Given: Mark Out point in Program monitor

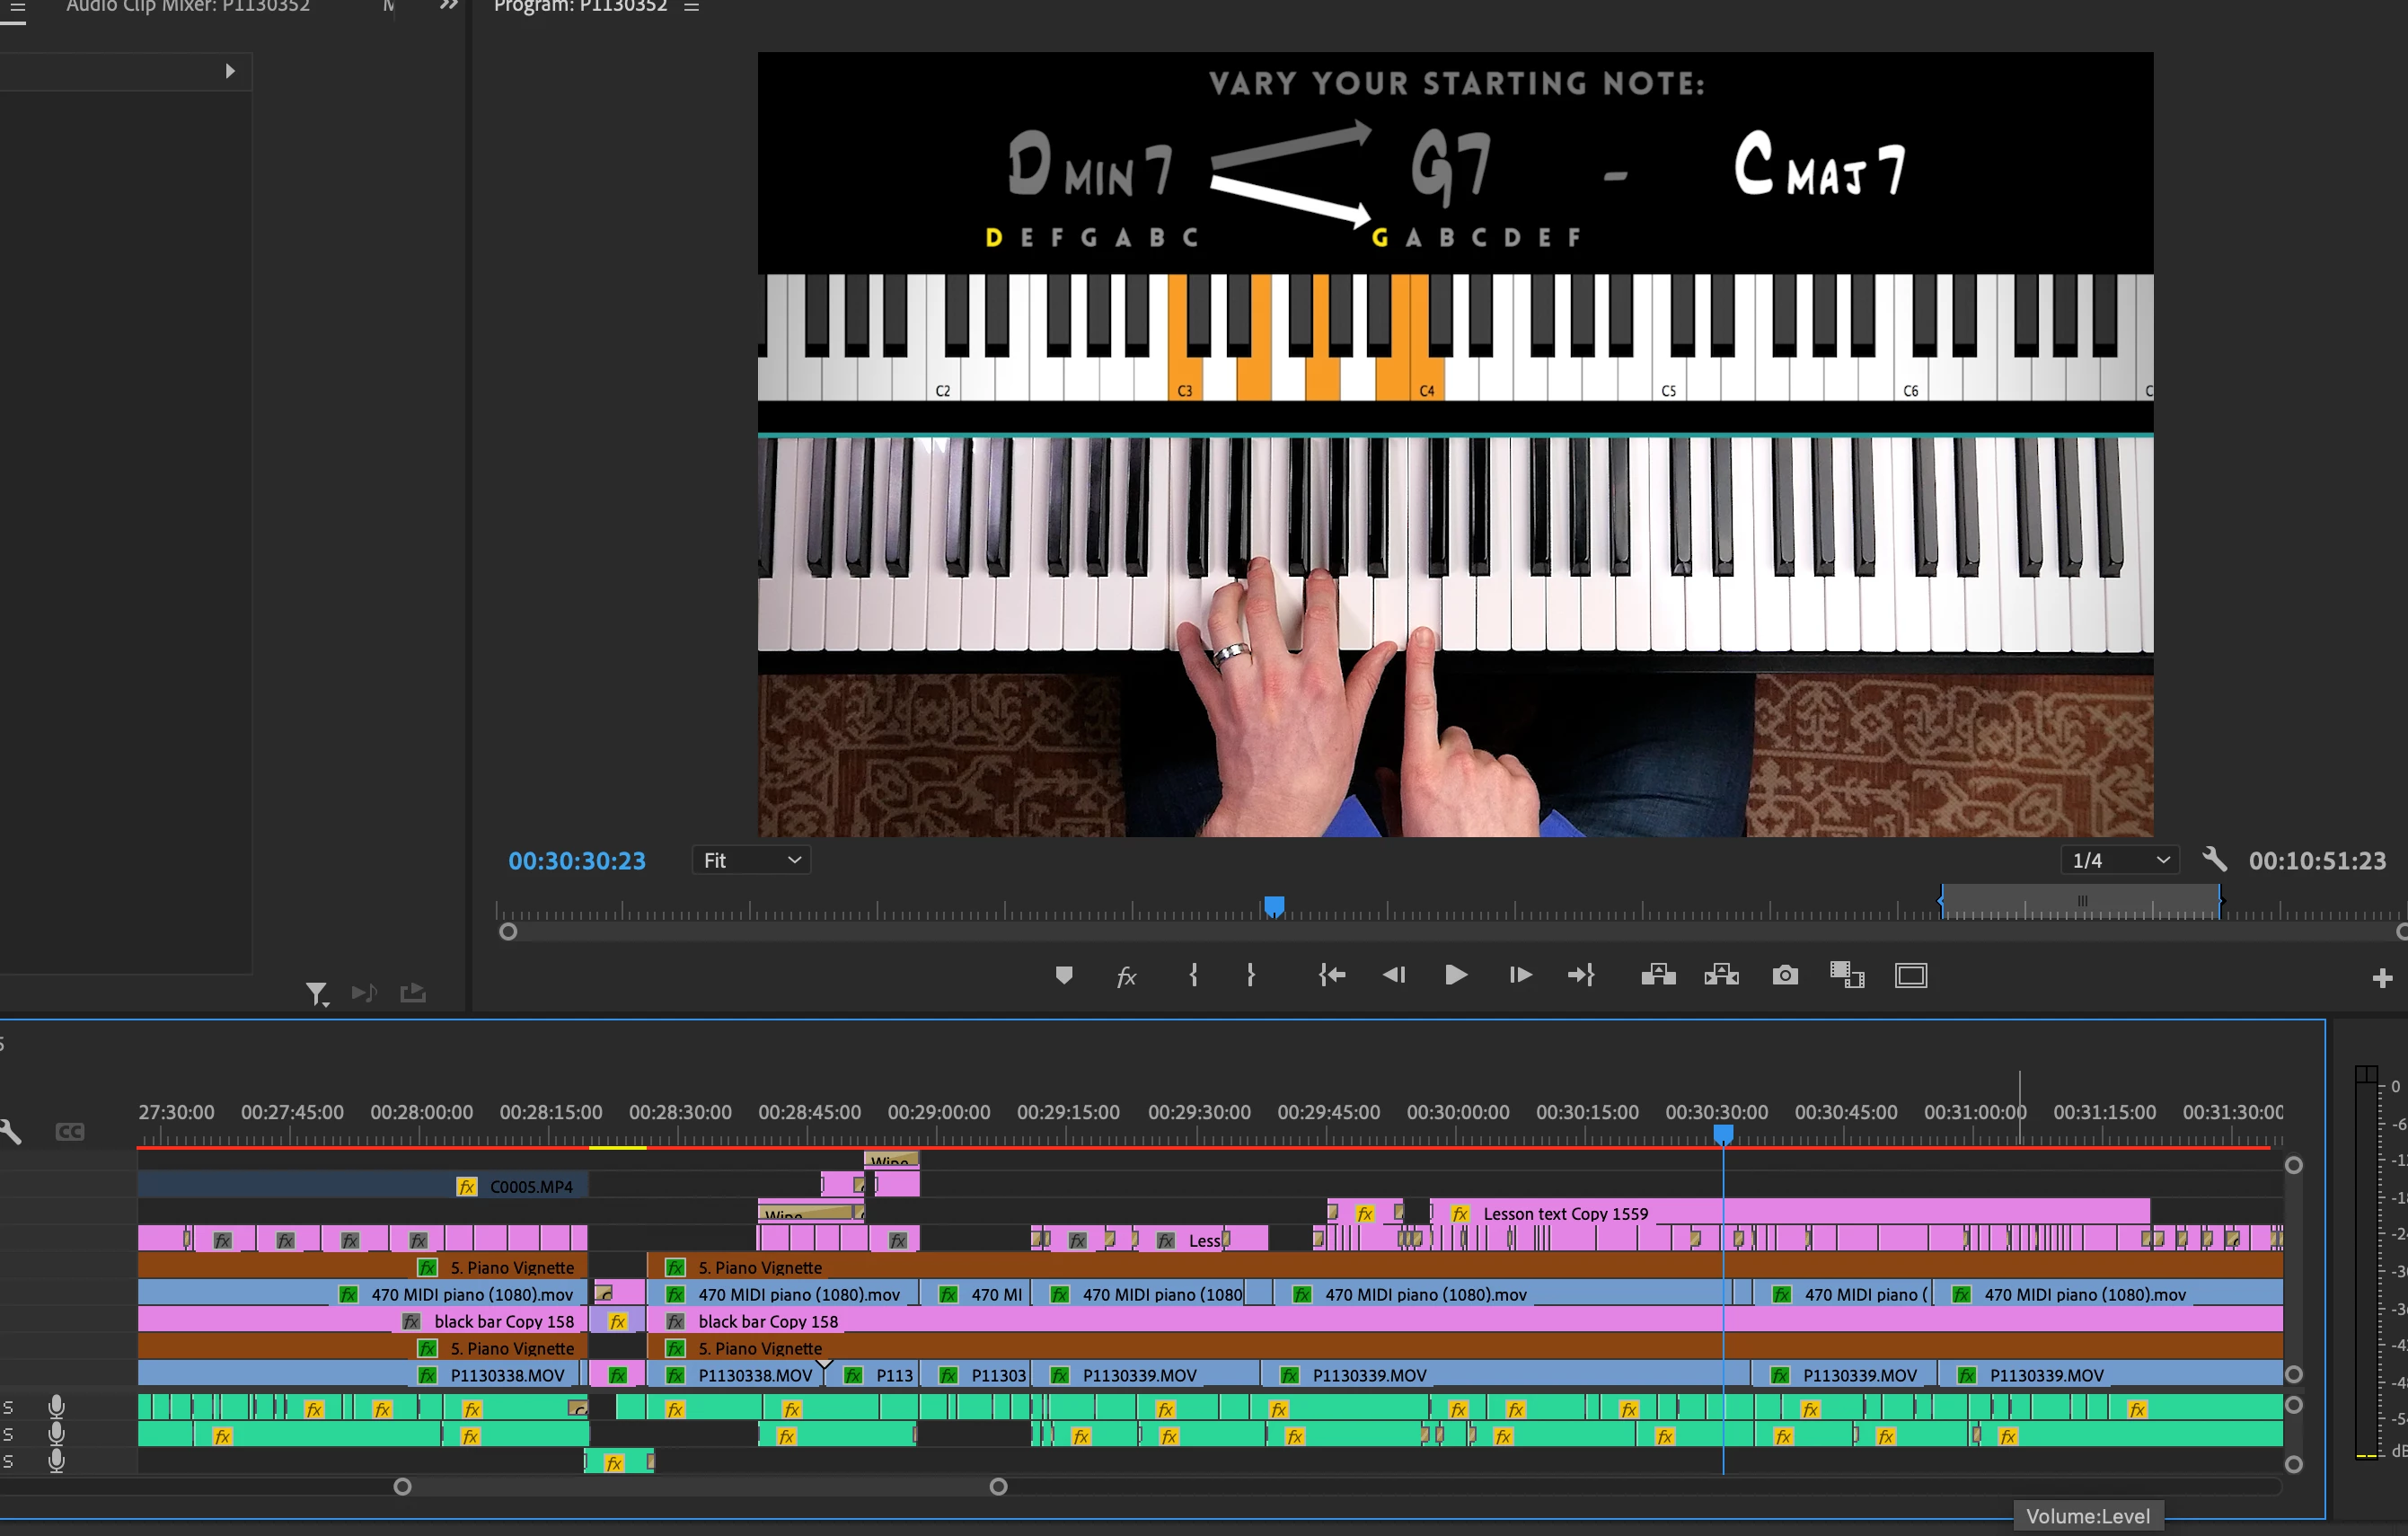Looking at the screenshot, I should click(x=1250, y=975).
